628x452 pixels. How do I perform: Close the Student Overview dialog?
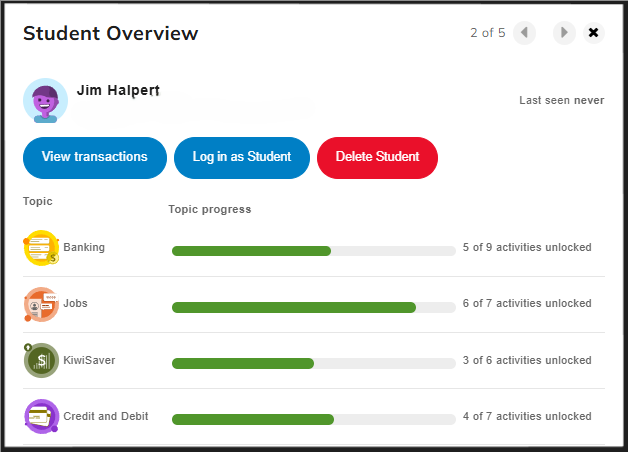[594, 33]
